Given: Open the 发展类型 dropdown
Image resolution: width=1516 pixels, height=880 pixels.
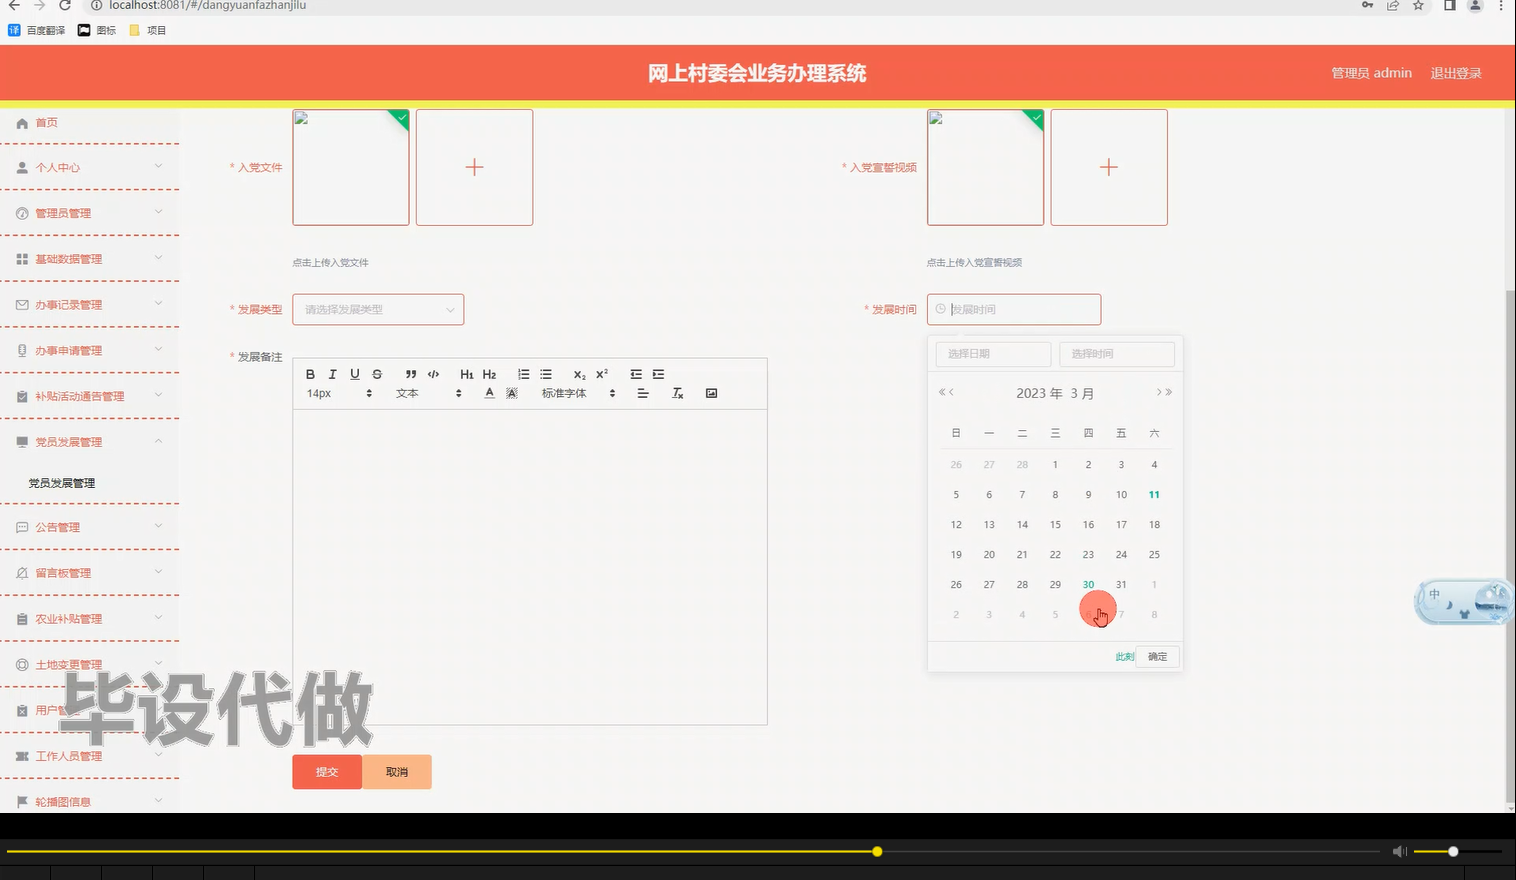Looking at the screenshot, I should [377, 309].
